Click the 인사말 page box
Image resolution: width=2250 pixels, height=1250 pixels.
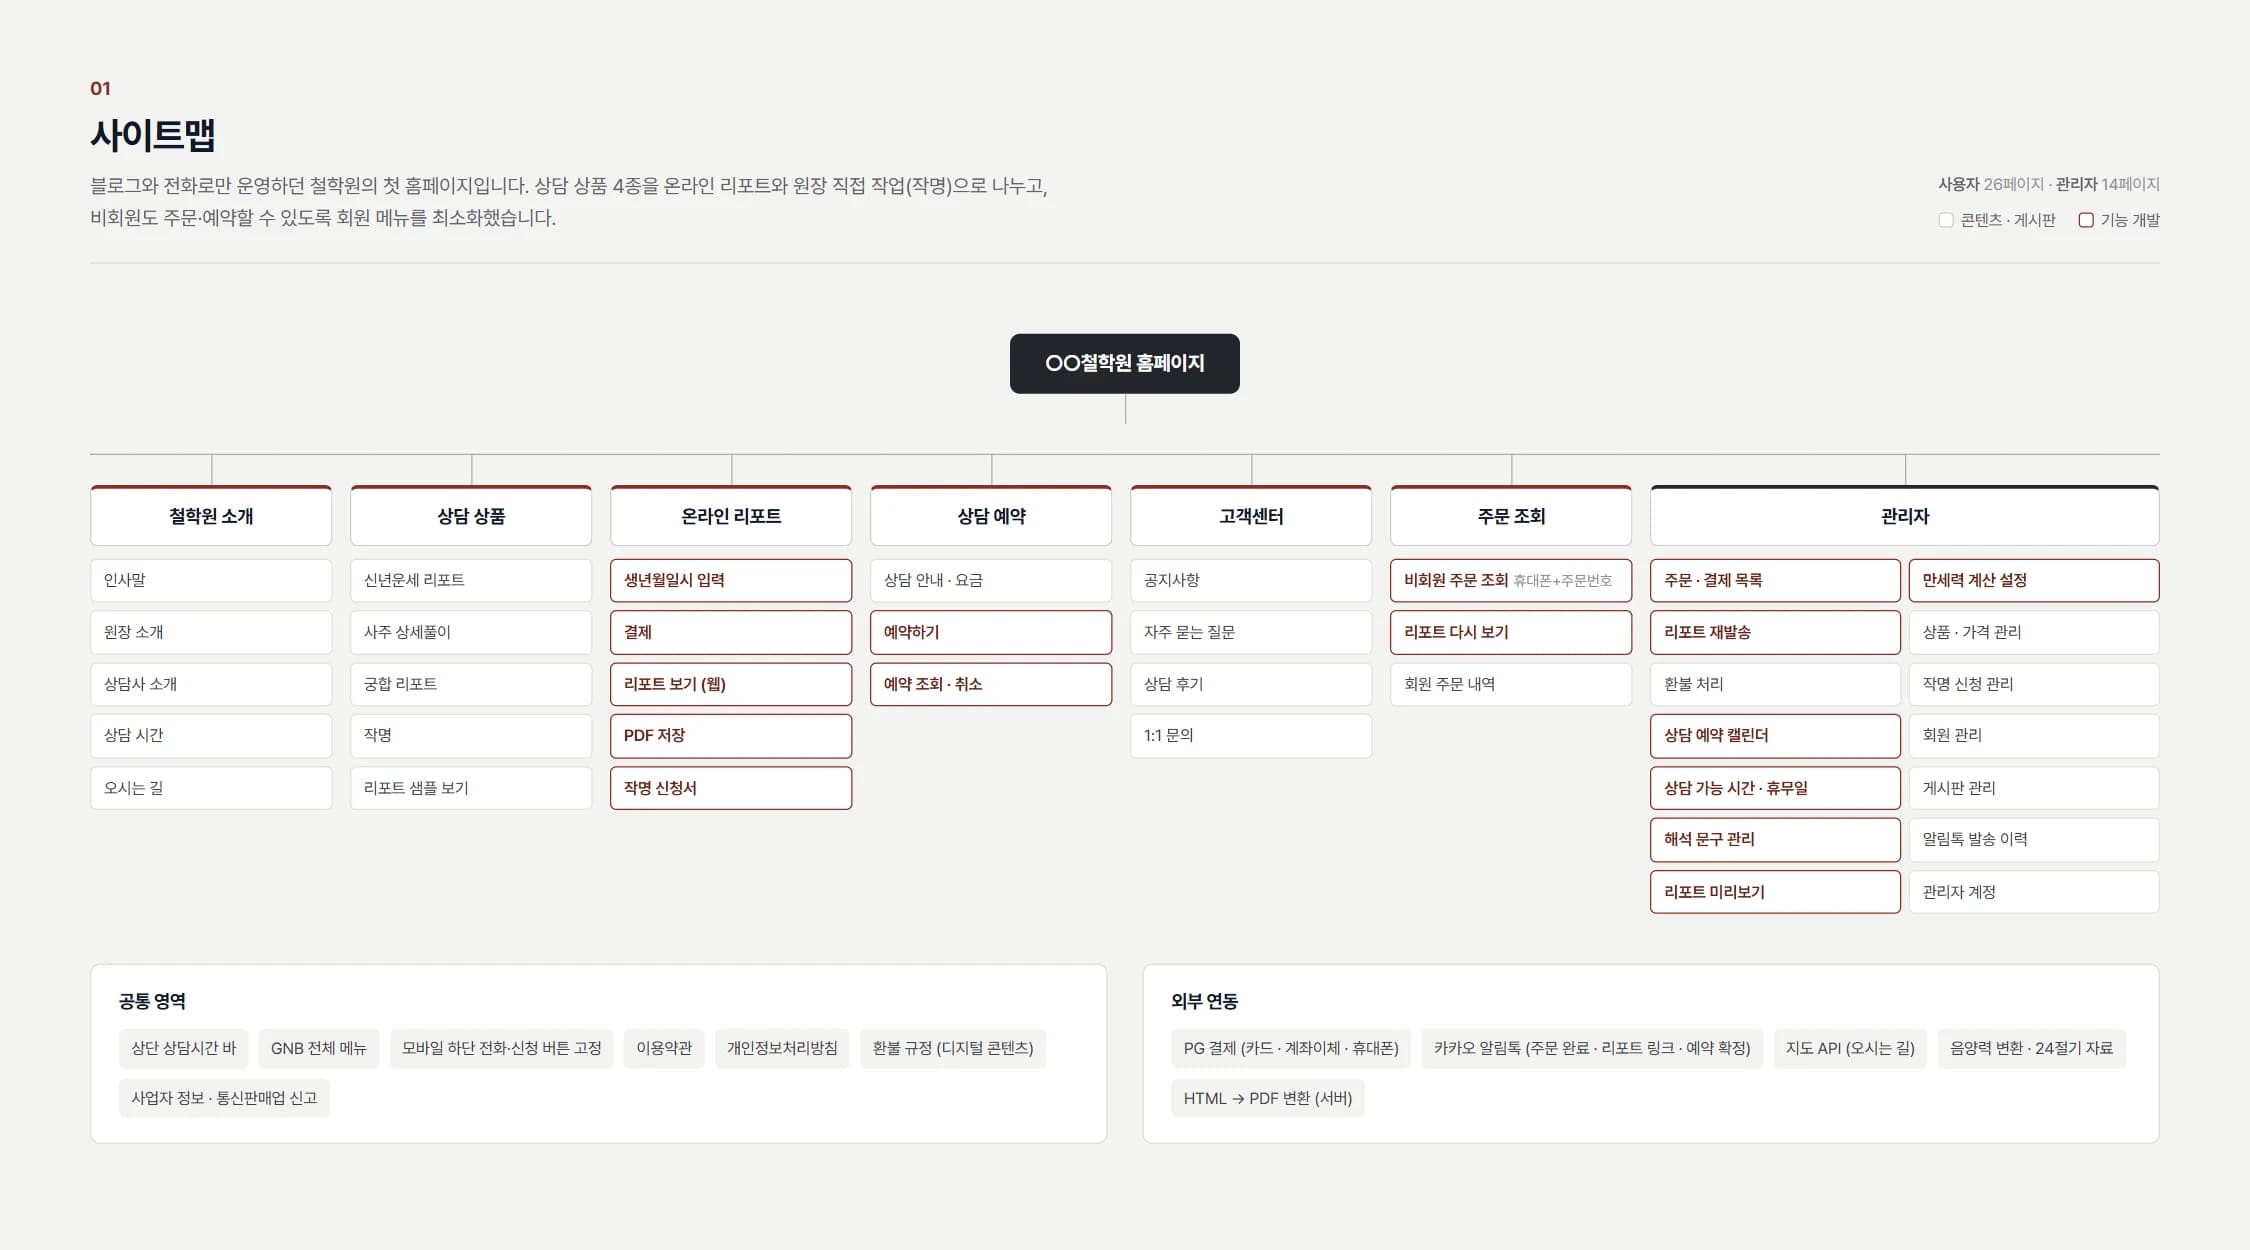211,580
